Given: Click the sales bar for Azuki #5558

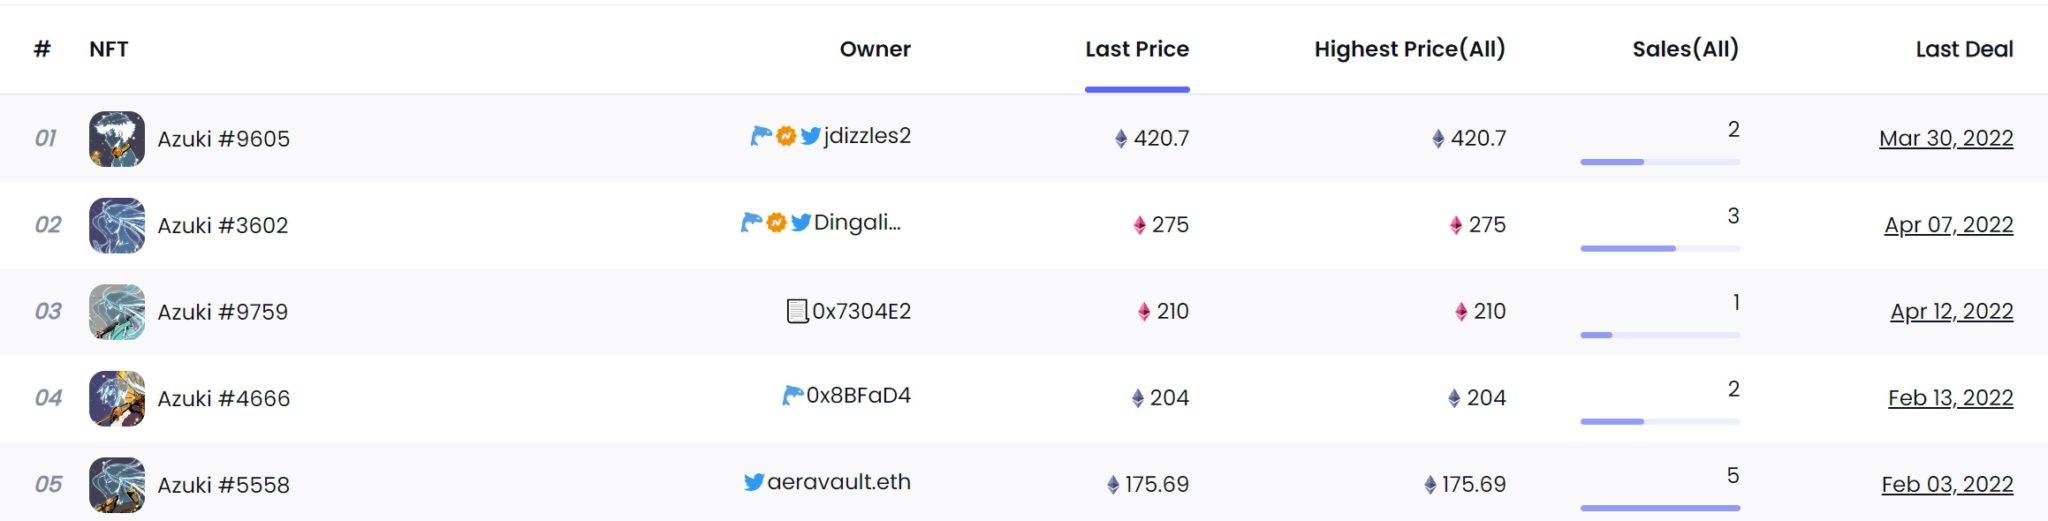Looking at the screenshot, I should point(1660,508).
